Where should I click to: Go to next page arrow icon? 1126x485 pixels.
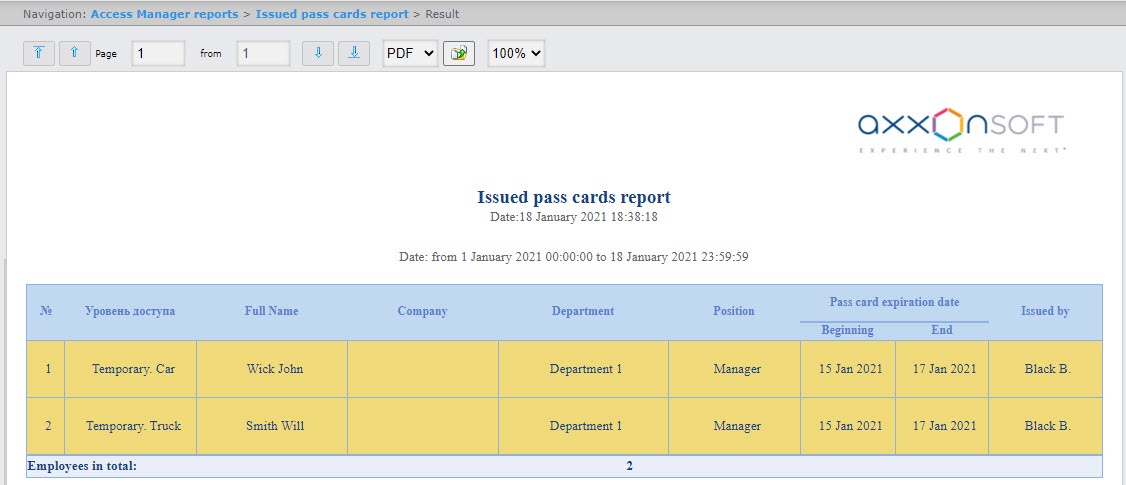[x=317, y=53]
